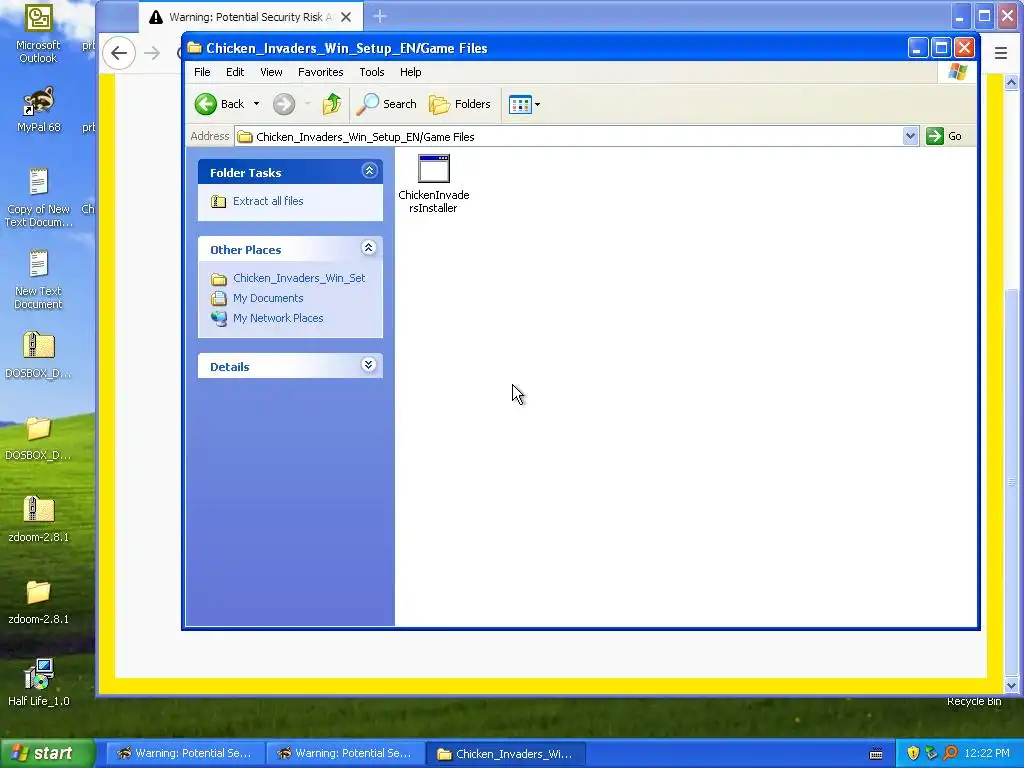This screenshot has width=1024, height=768.
Task: Click the 12:22 PM clock
Action: click(x=987, y=753)
